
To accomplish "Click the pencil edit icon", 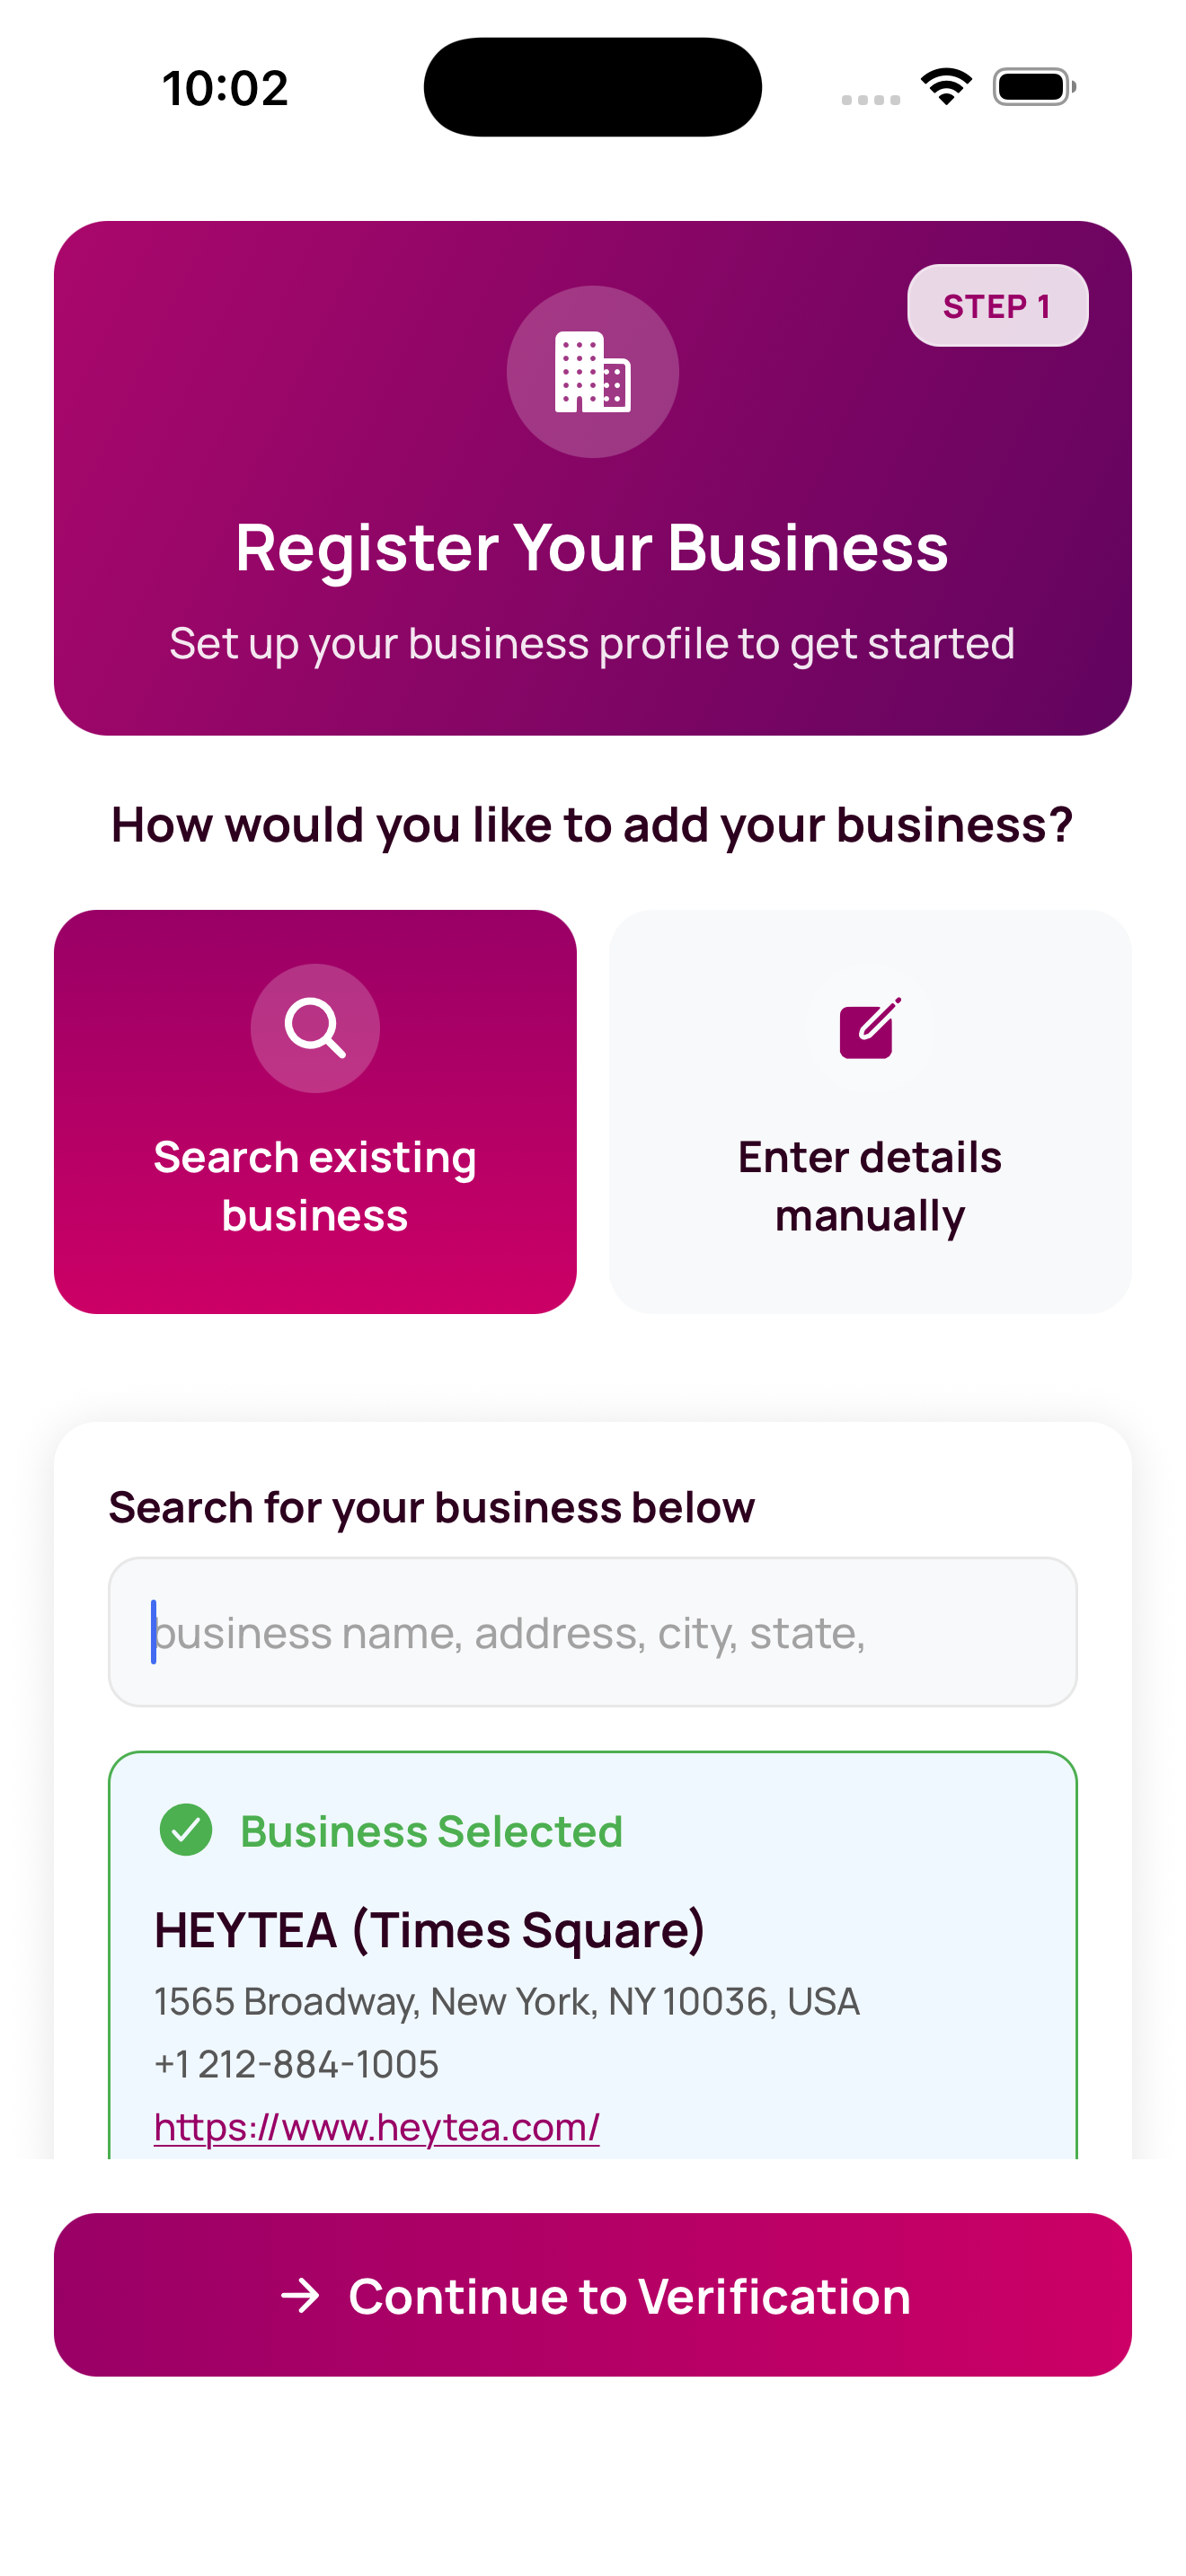I will click(x=869, y=1028).
